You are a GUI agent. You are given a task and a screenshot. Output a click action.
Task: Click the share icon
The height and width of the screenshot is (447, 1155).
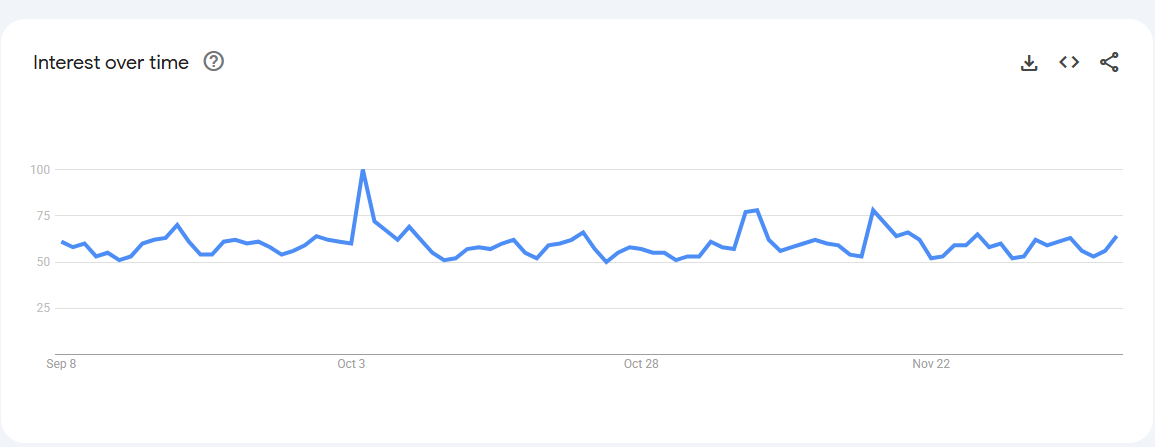point(1109,62)
